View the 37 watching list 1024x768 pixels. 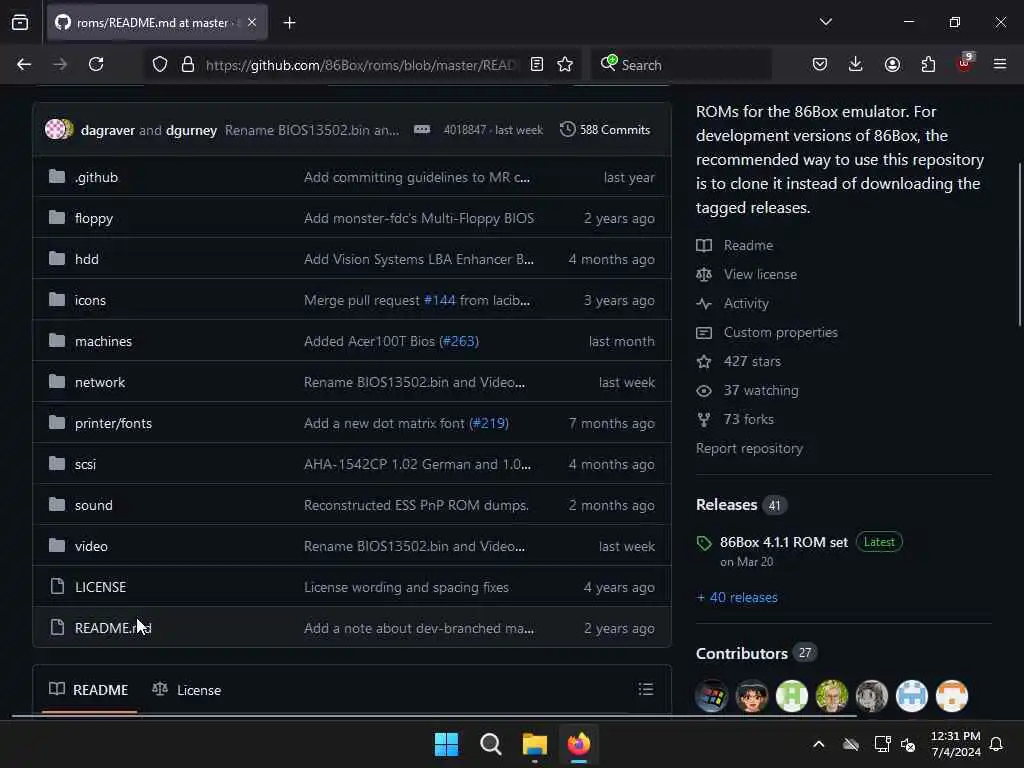(x=747, y=391)
